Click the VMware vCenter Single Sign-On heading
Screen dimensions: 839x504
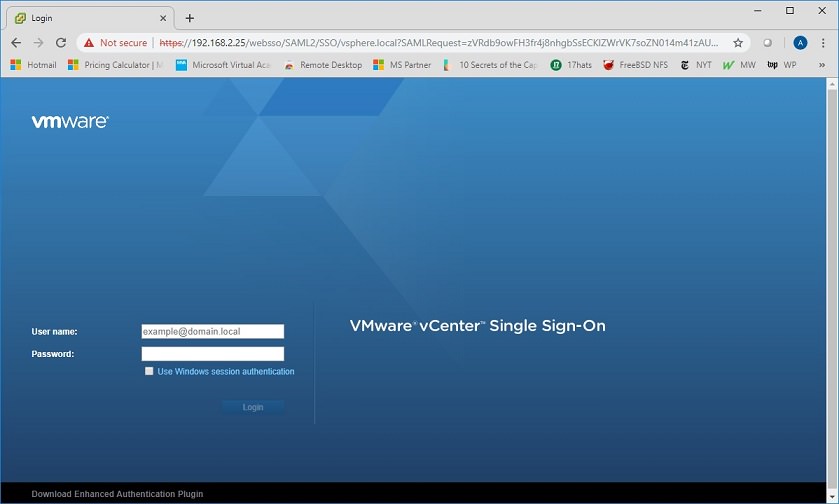click(x=478, y=326)
